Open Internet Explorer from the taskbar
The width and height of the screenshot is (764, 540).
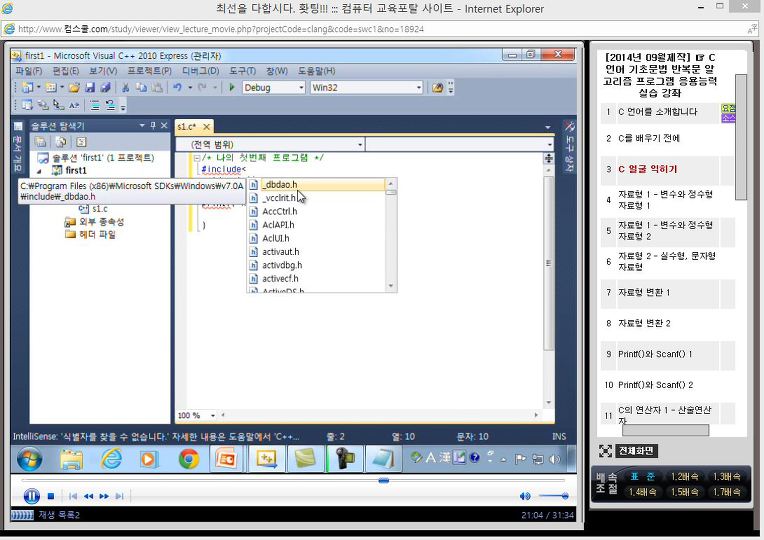111,459
